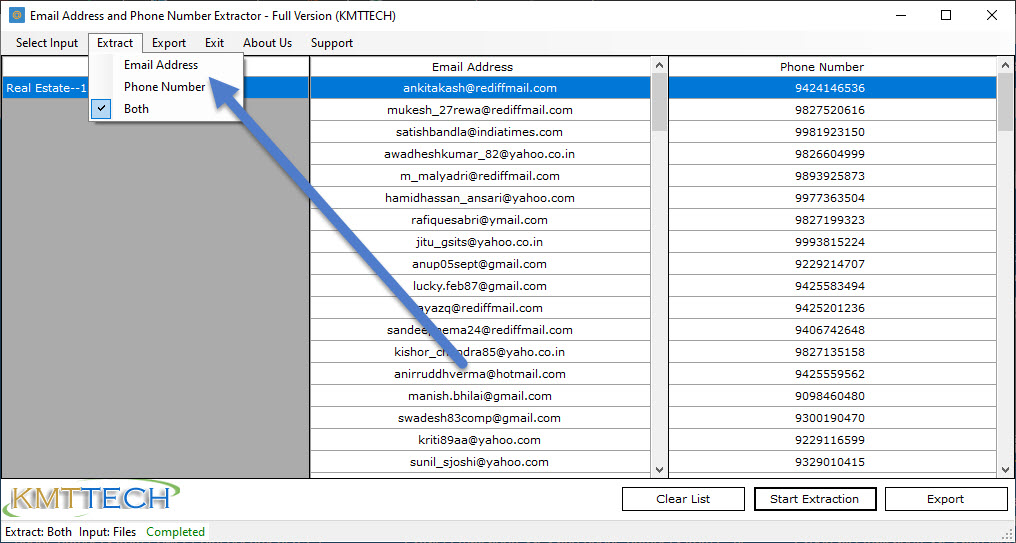
Task: Open the Select Input menu
Action: (47, 43)
